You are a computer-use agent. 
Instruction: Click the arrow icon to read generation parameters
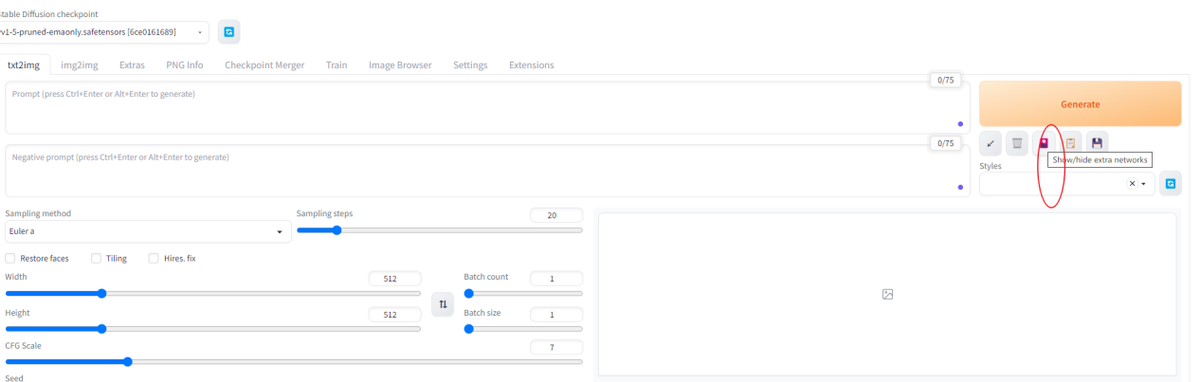990,144
